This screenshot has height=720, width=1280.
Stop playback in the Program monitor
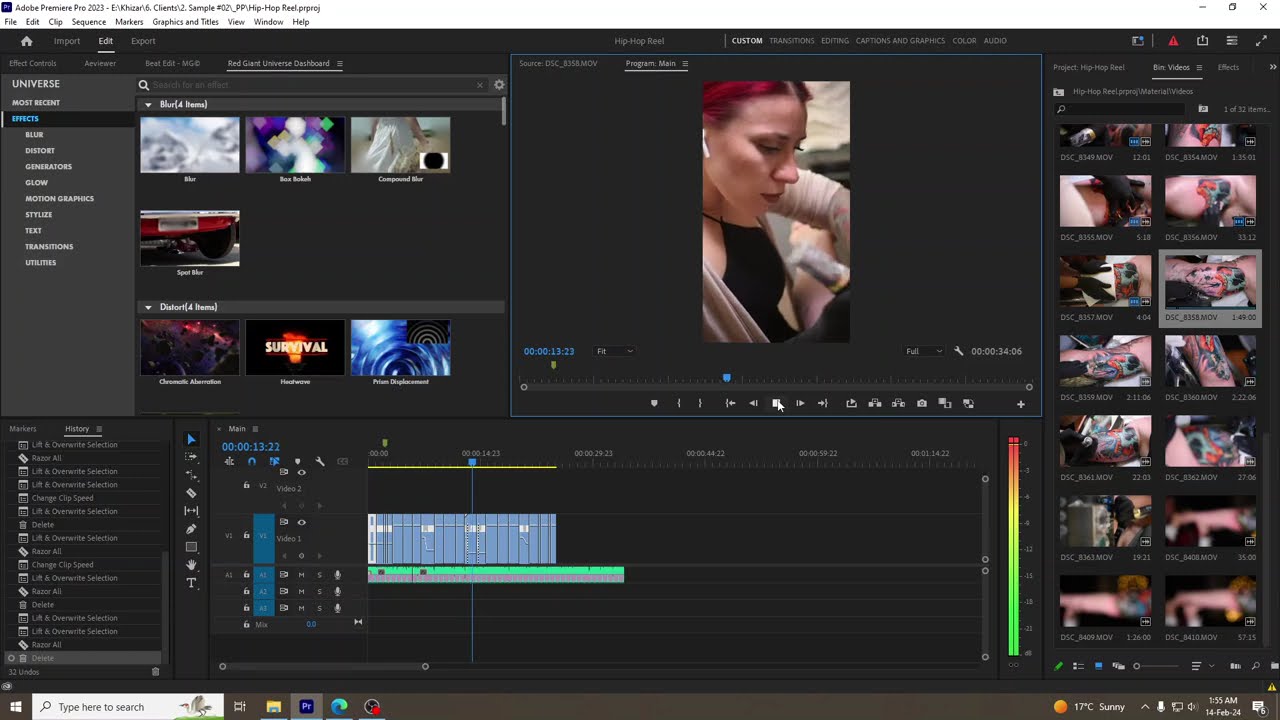click(776, 403)
